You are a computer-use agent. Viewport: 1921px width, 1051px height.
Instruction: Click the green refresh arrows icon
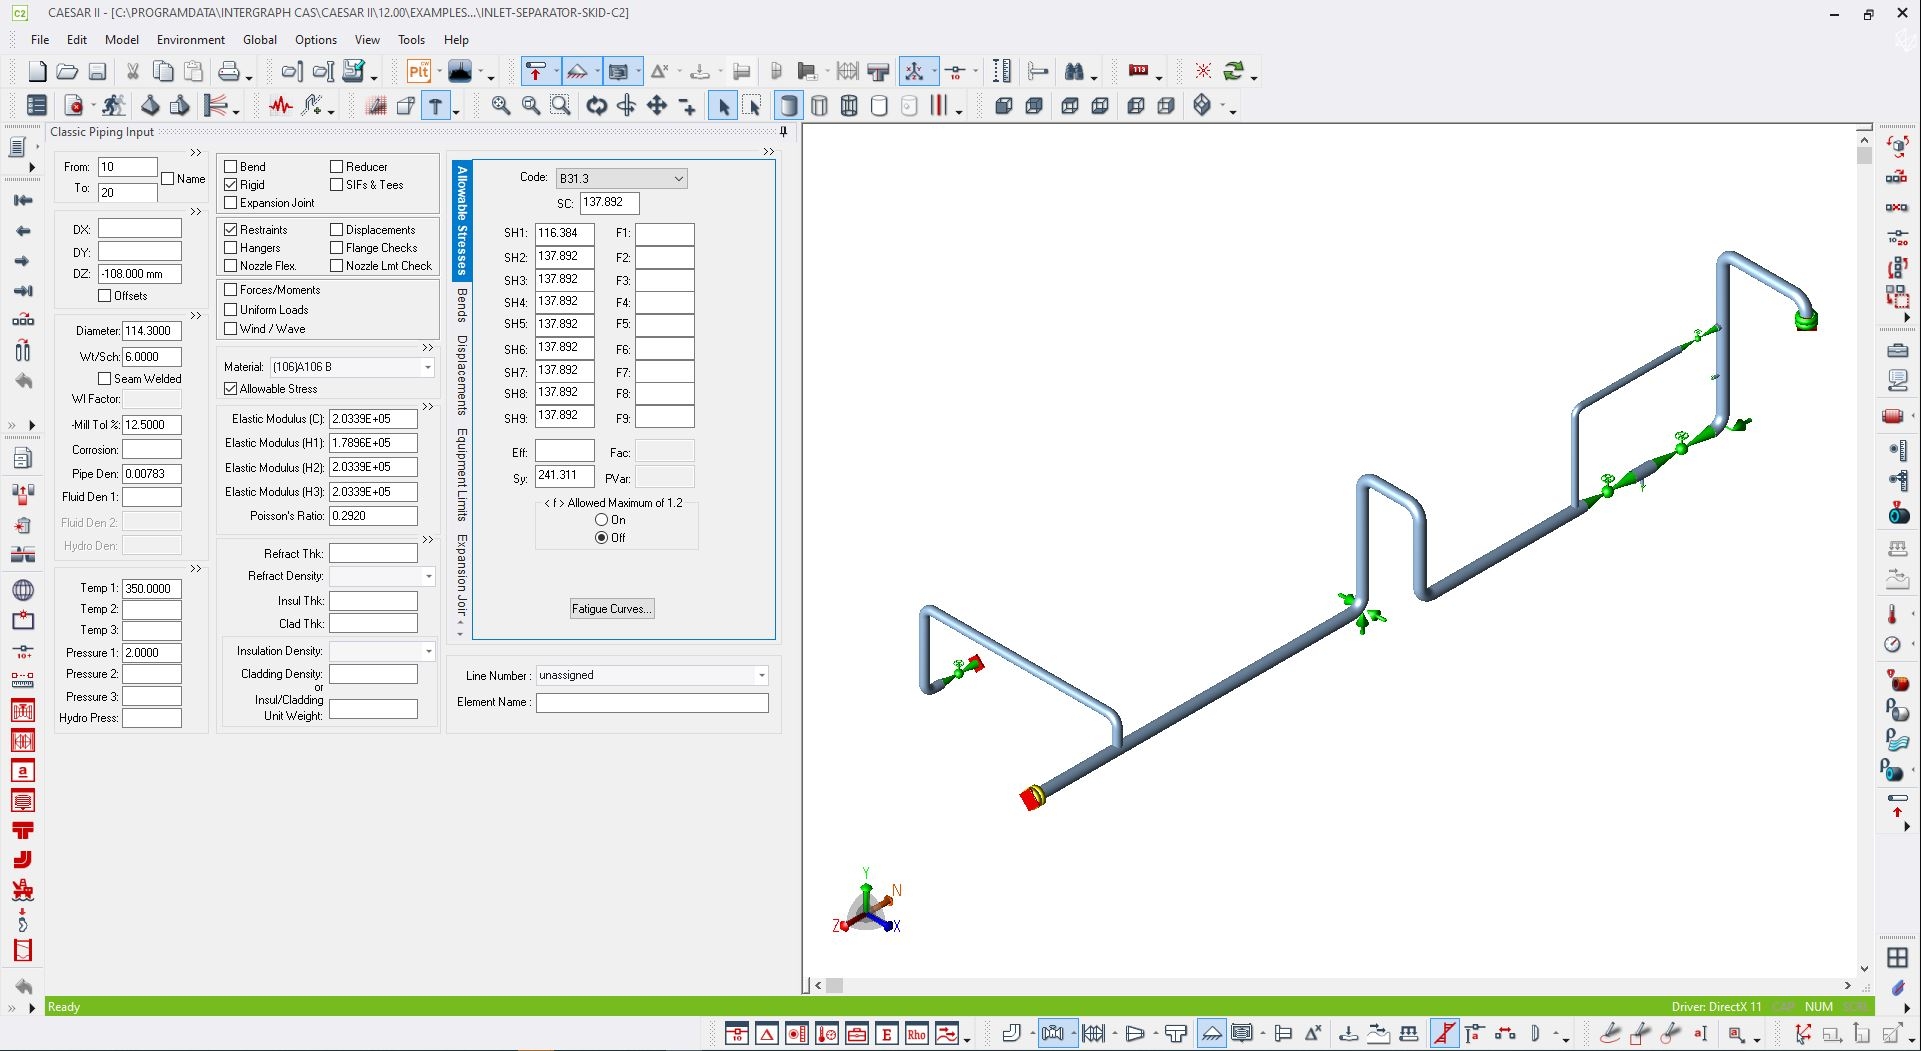pyautogui.click(x=1234, y=72)
